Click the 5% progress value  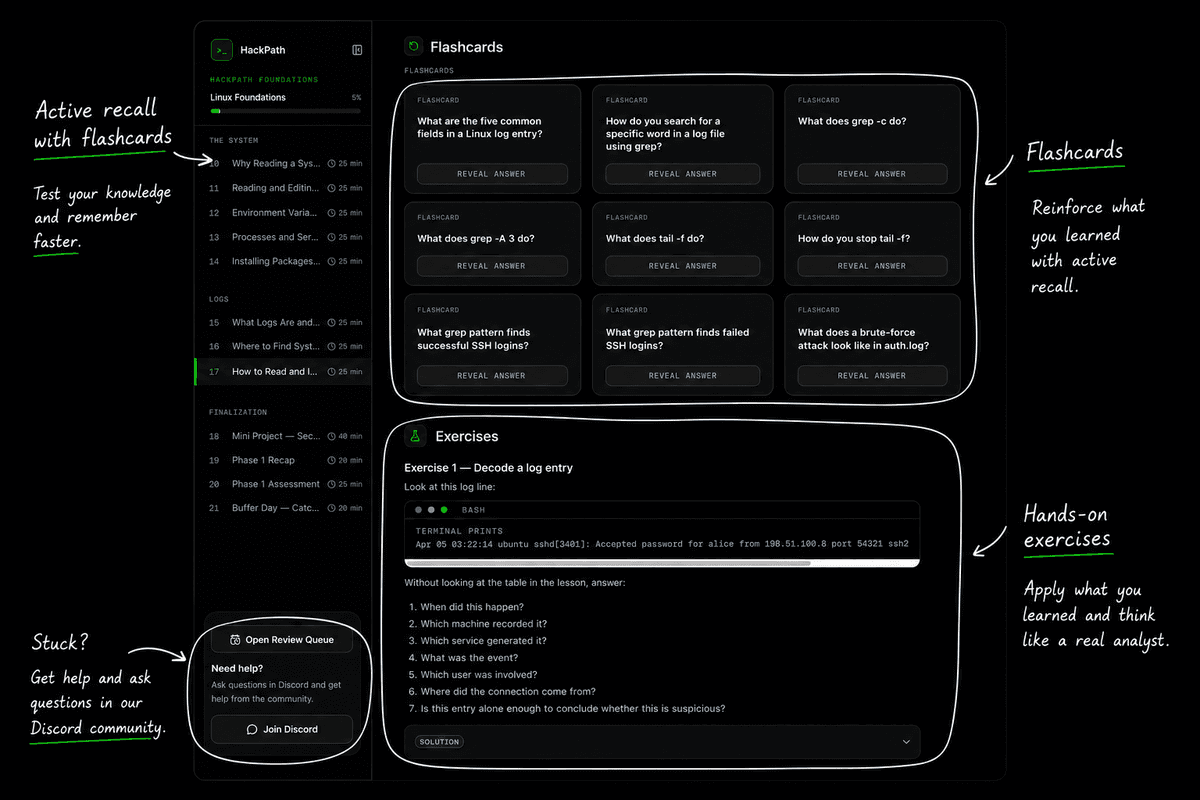pos(356,98)
